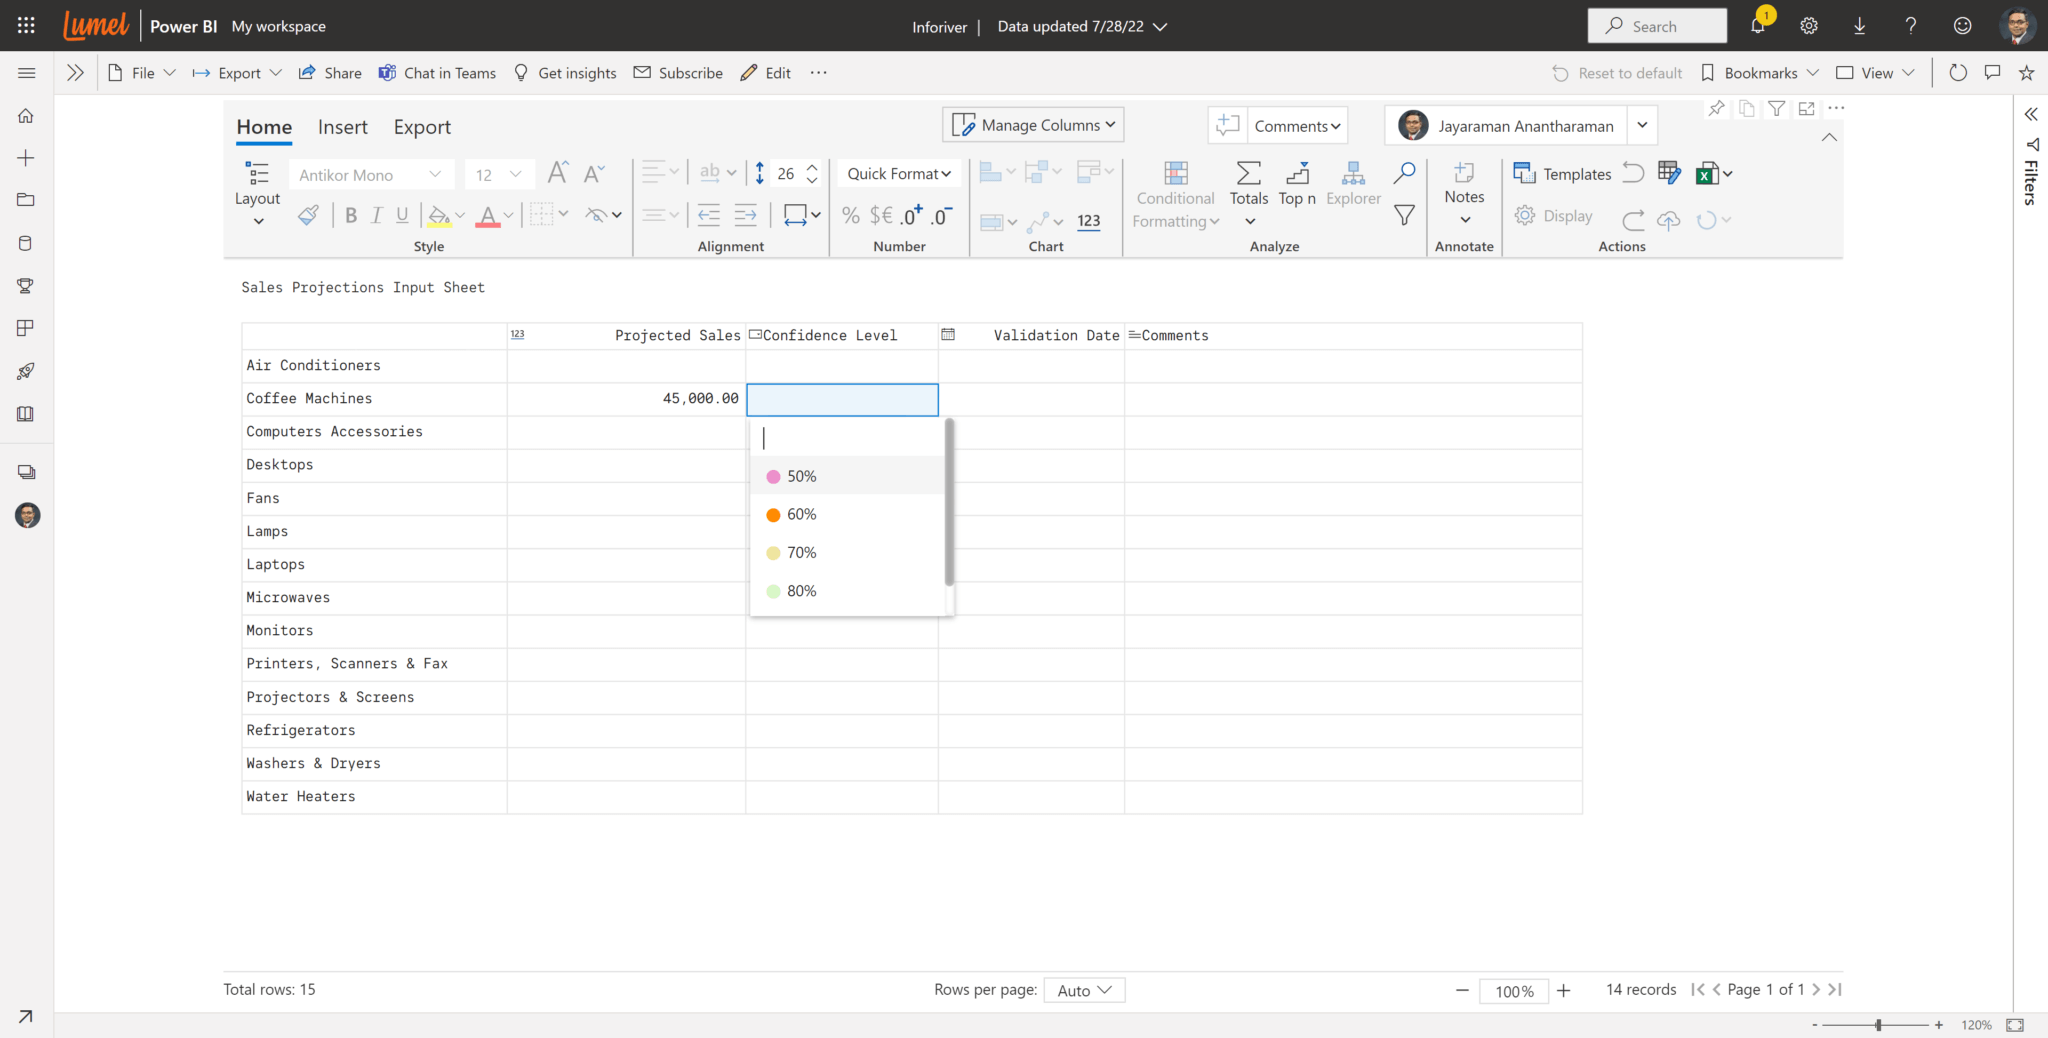Switch to the Insert ribbon tab
2048x1038 pixels.
[x=342, y=127]
